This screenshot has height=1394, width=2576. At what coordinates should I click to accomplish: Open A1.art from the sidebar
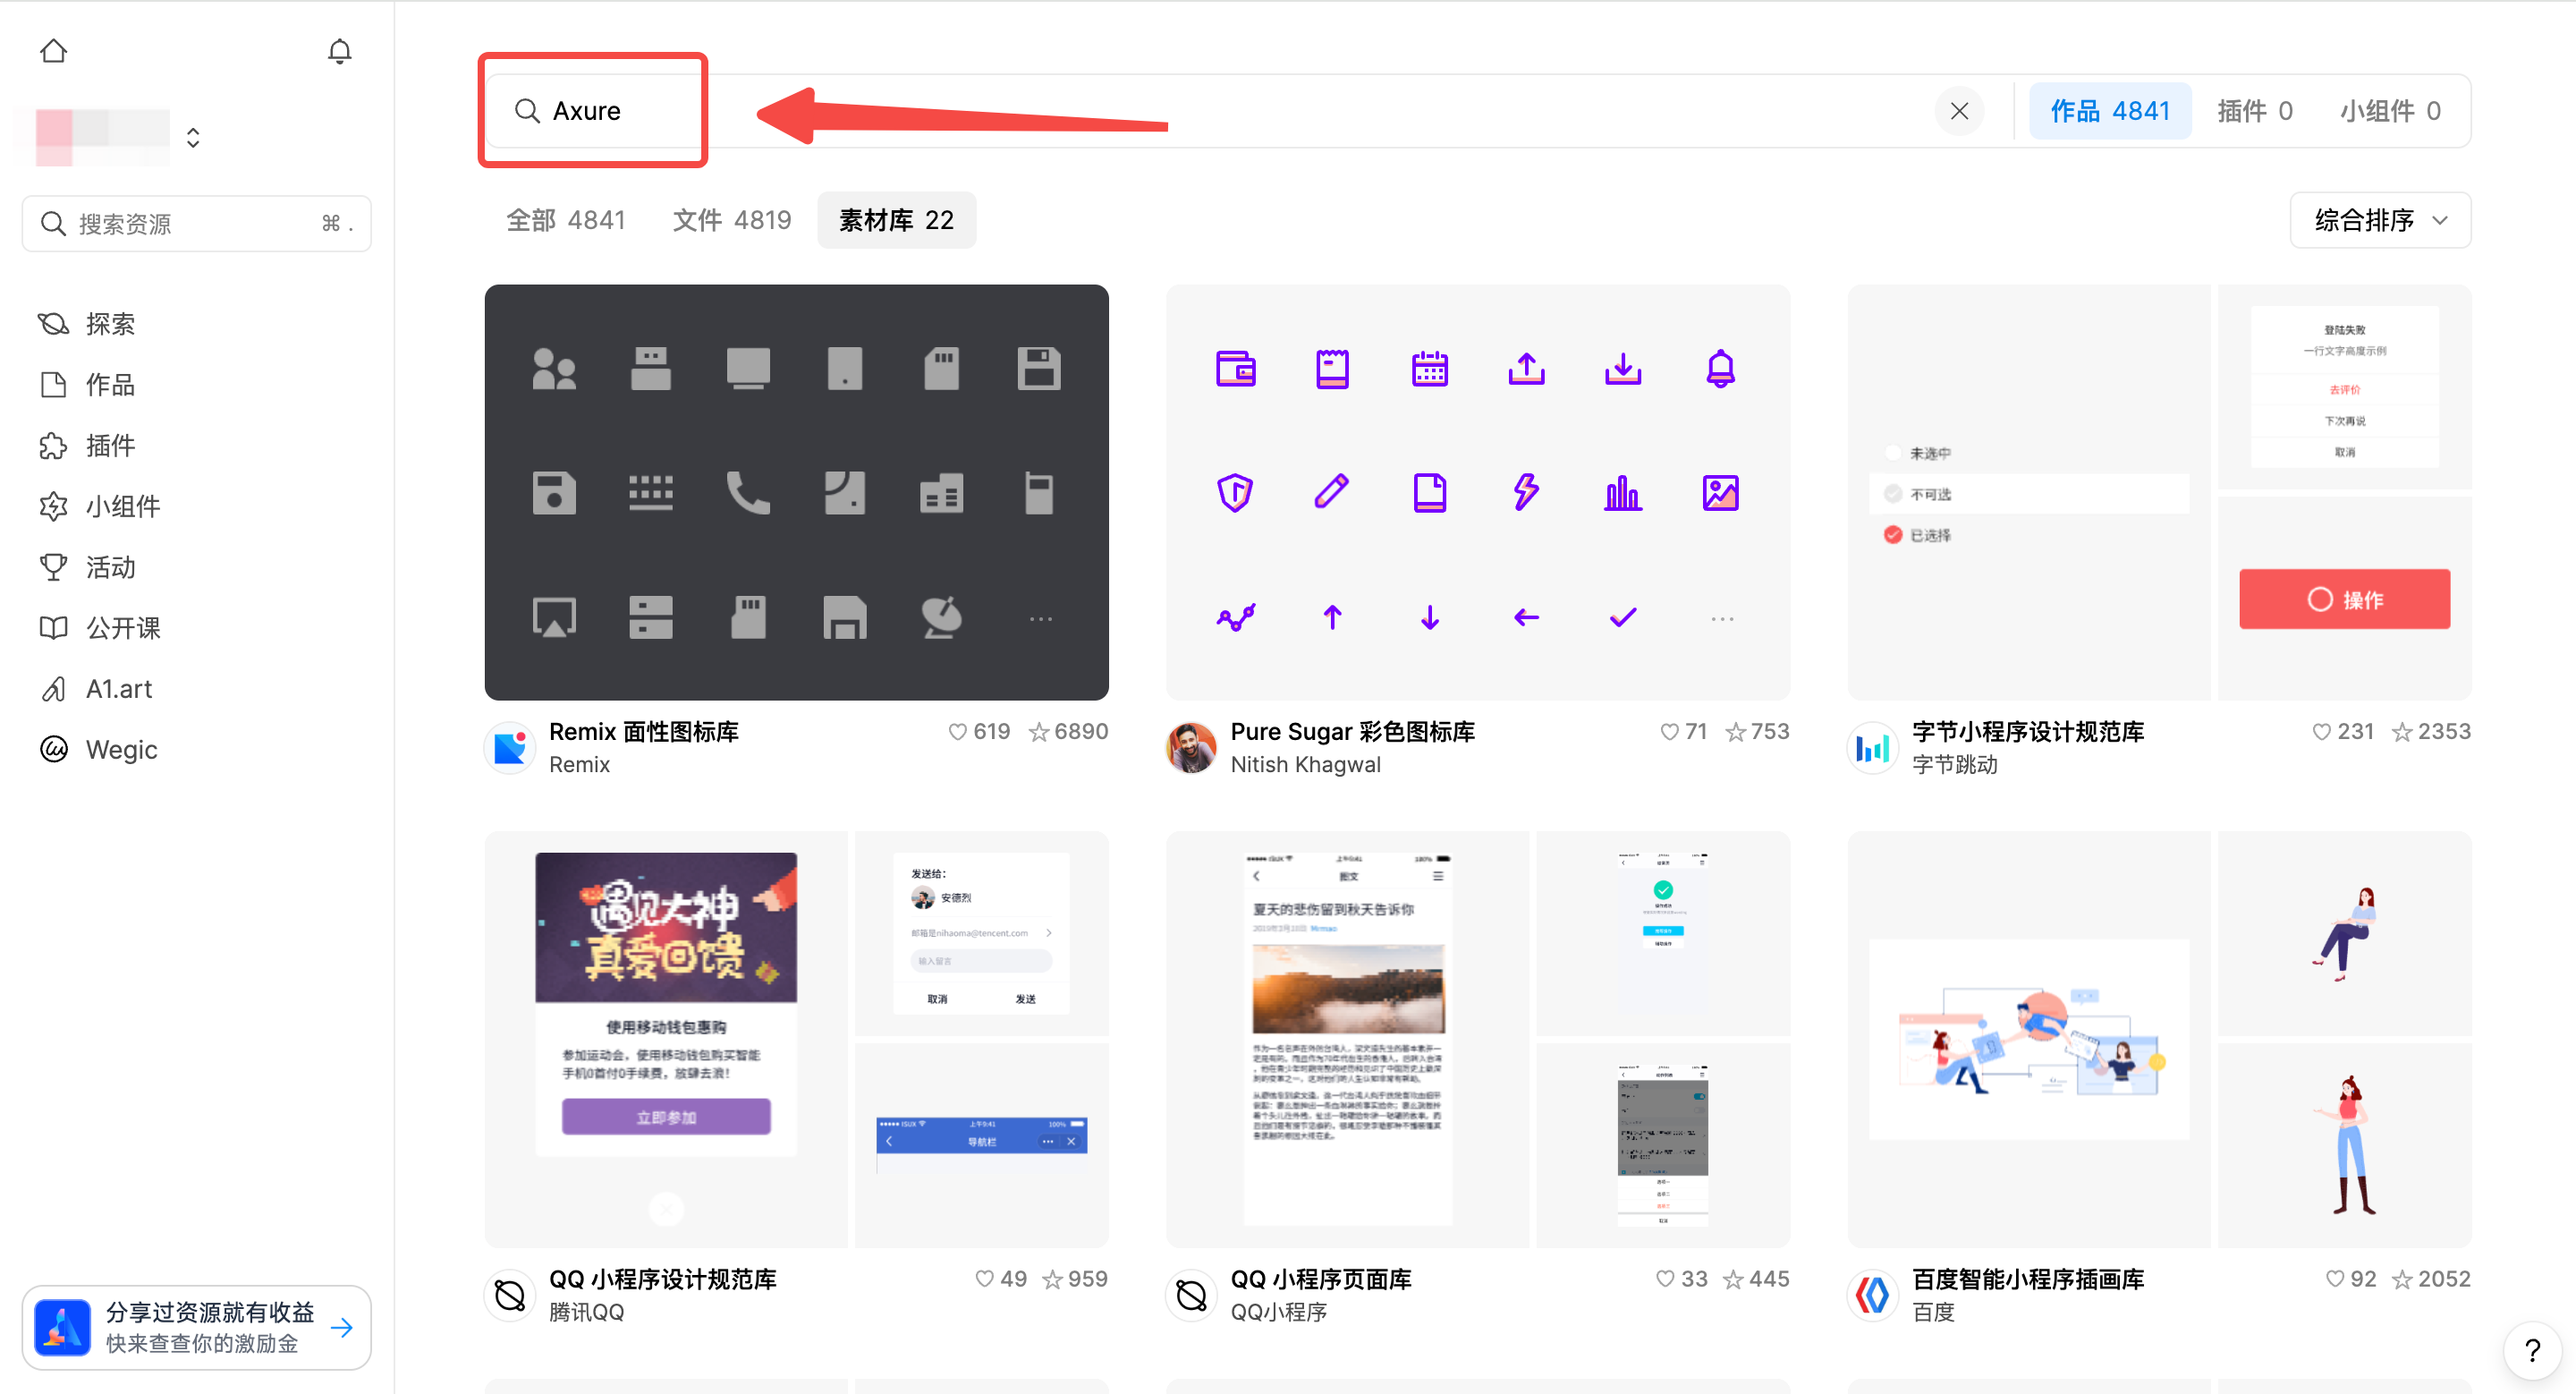[118, 688]
